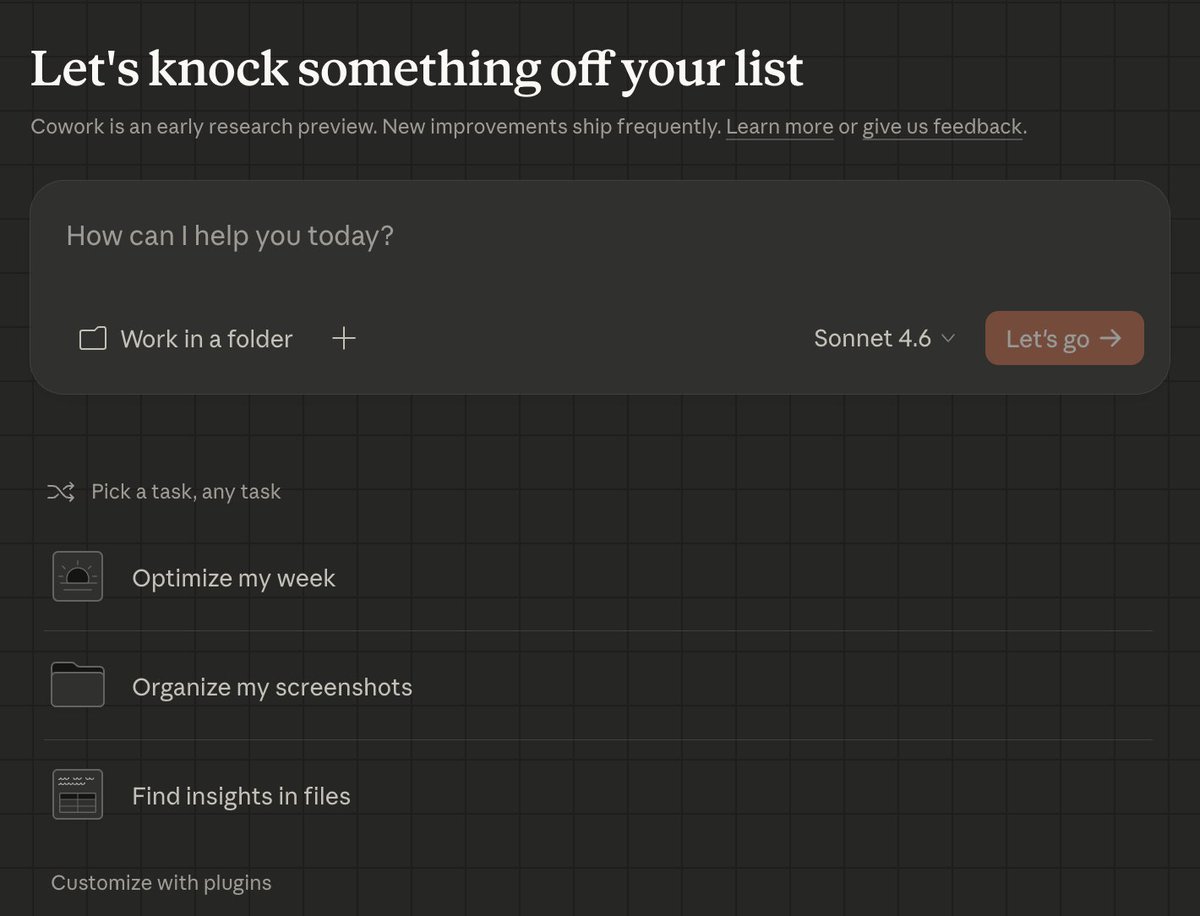
Task: Open the Sonnet 4.6 model dropdown
Action: [x=872, y=339]
